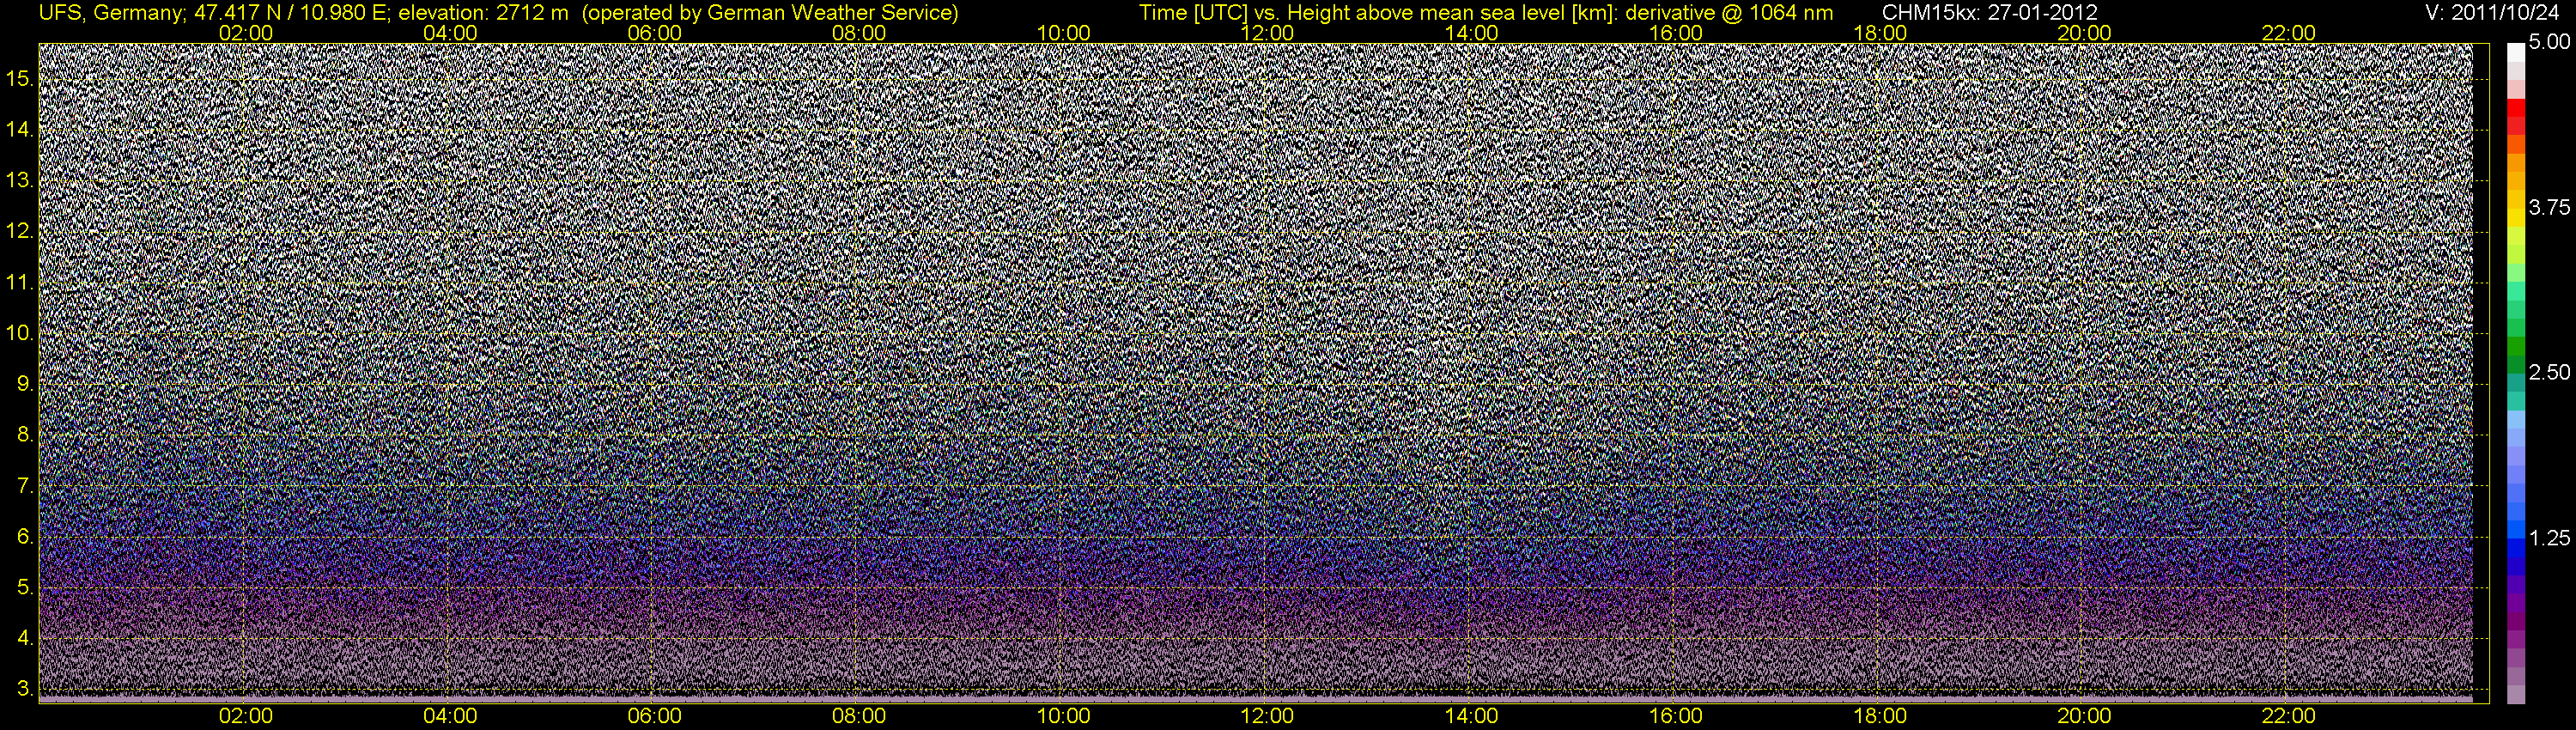The image size is (2576, 730).
Task: Click the 14:00 label on the top time axis
Action: pyautogui.click(x=1472, y=33)
